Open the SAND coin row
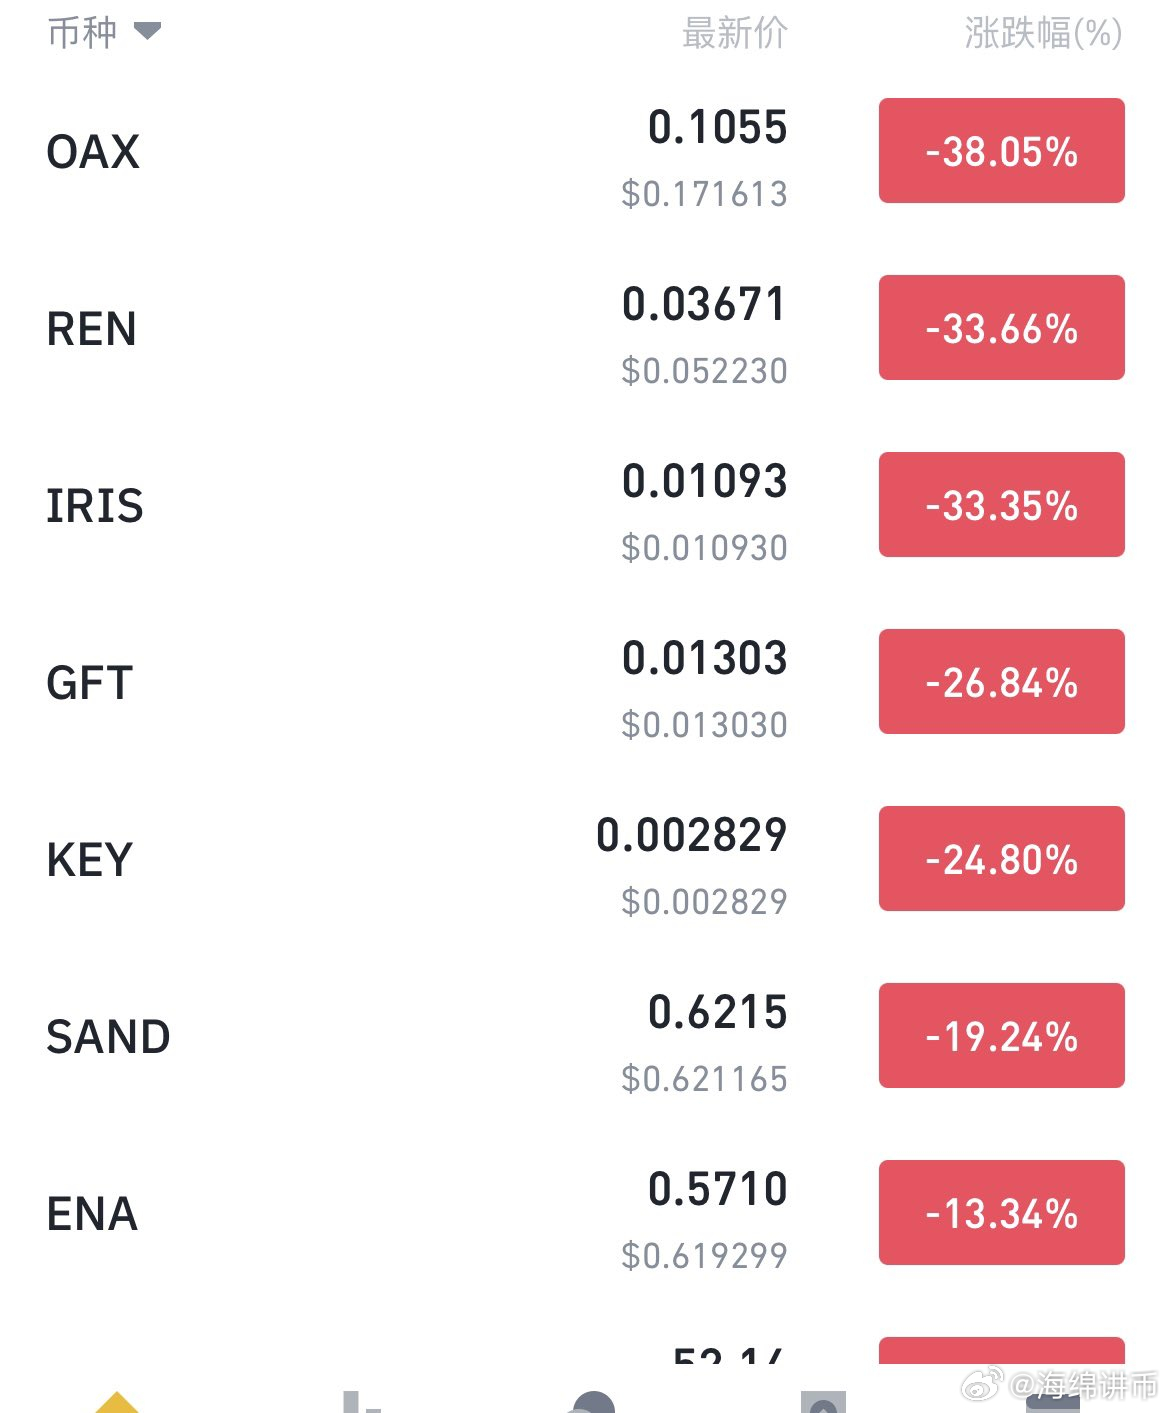The width and height of the screenshot is (1170, 1413). [585, 1036]
